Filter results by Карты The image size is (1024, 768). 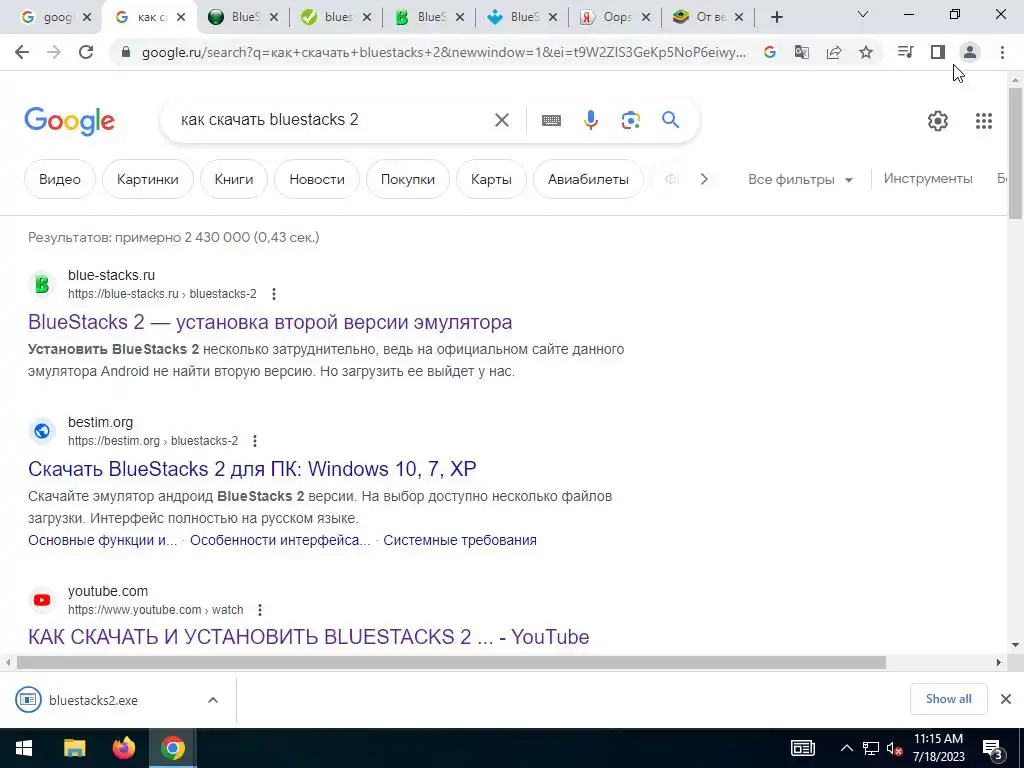(491, 180)
